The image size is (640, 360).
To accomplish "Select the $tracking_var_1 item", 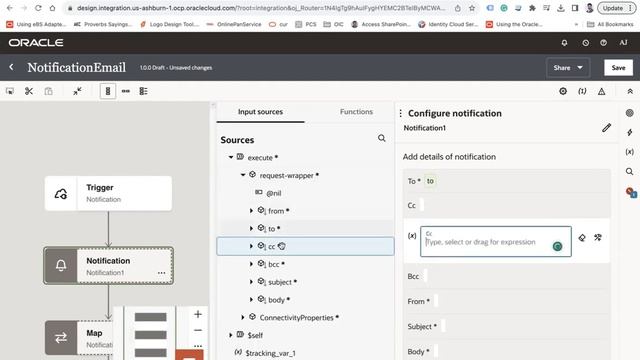I will point(270,353).
